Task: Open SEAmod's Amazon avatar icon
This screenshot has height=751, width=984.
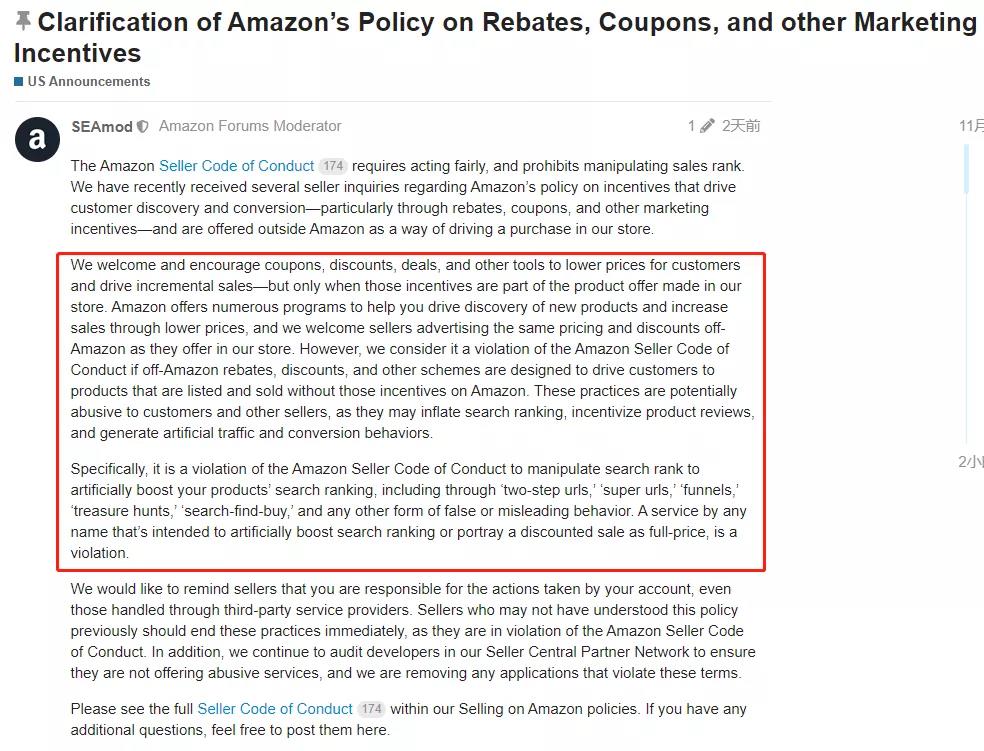Action: [37, 139]
